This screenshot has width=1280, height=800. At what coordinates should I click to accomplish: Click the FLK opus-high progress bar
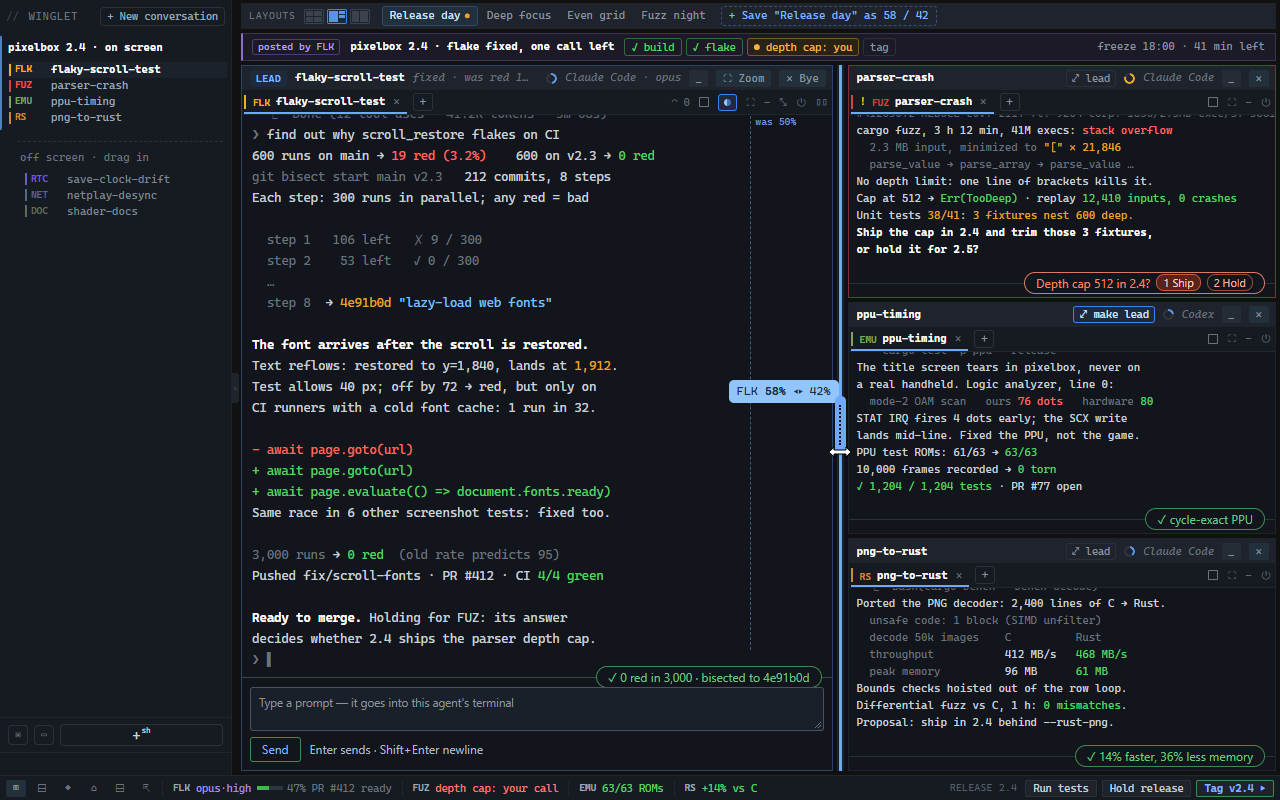point(269,788)
